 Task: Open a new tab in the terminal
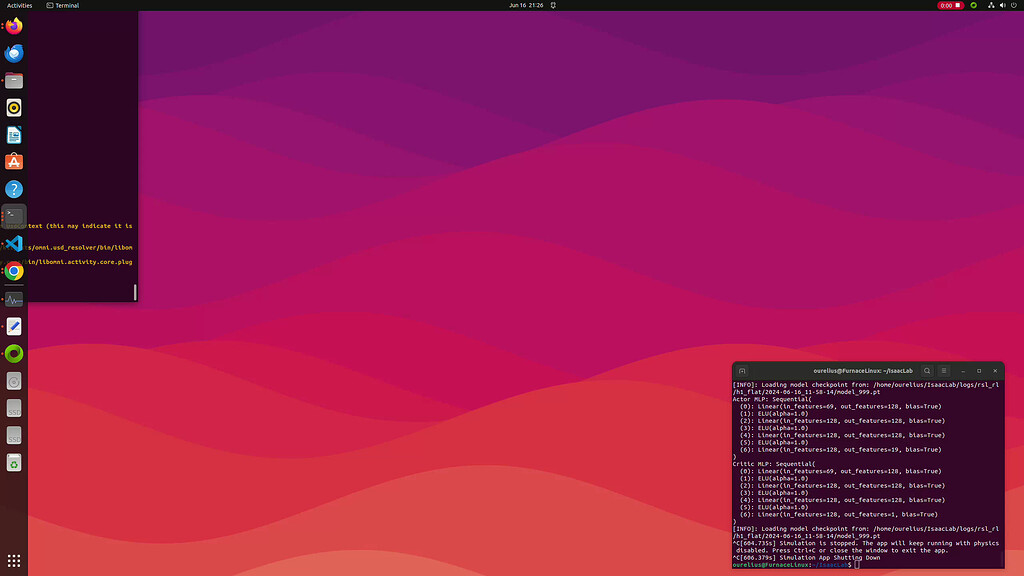pyautogui.click(x=743, y=371)
